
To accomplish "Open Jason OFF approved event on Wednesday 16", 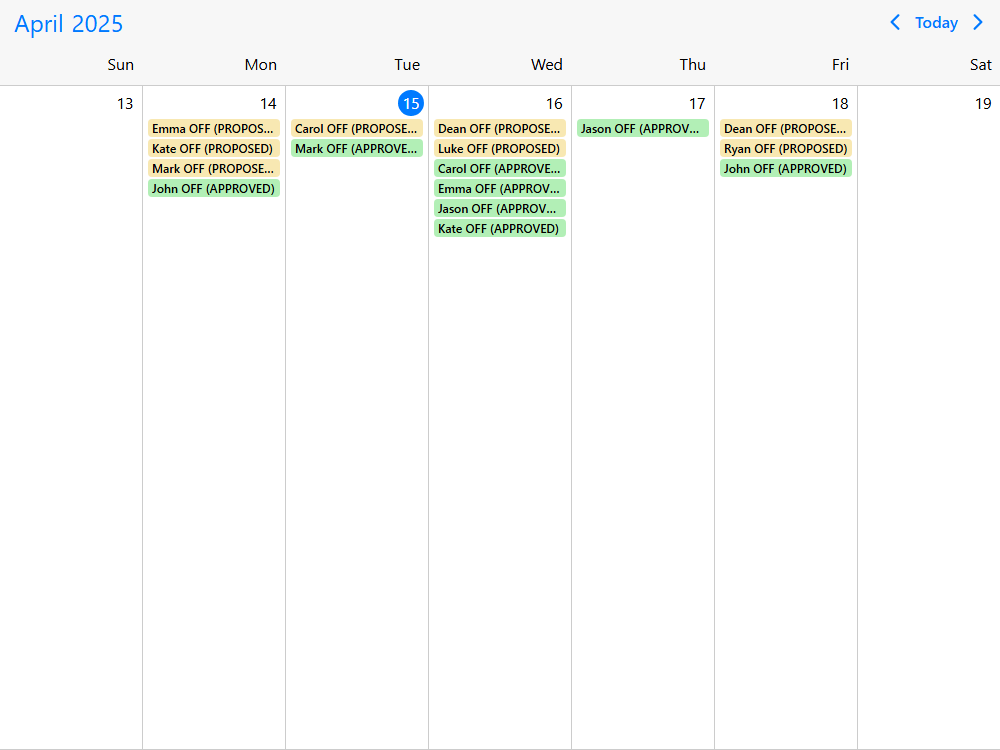I will click(499, 209).
